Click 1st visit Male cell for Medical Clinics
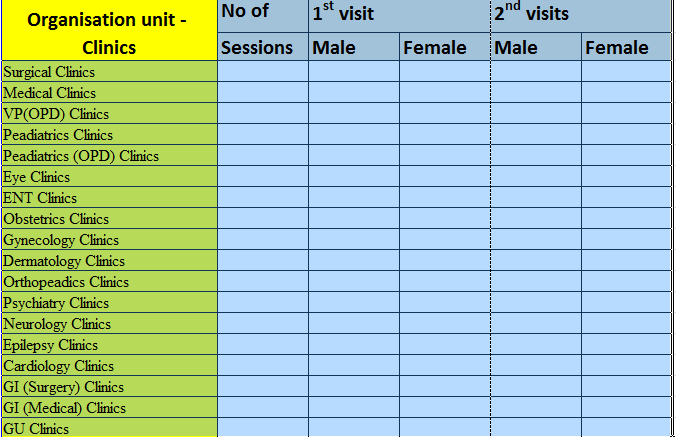This screenshot has width=676, height=437. (x=353, y=93)
